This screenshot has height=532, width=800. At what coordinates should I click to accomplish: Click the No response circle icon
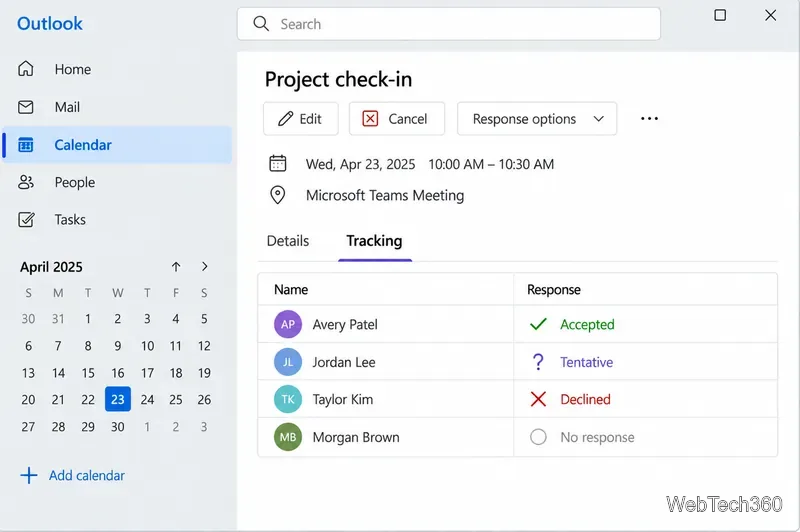(538, 437)
